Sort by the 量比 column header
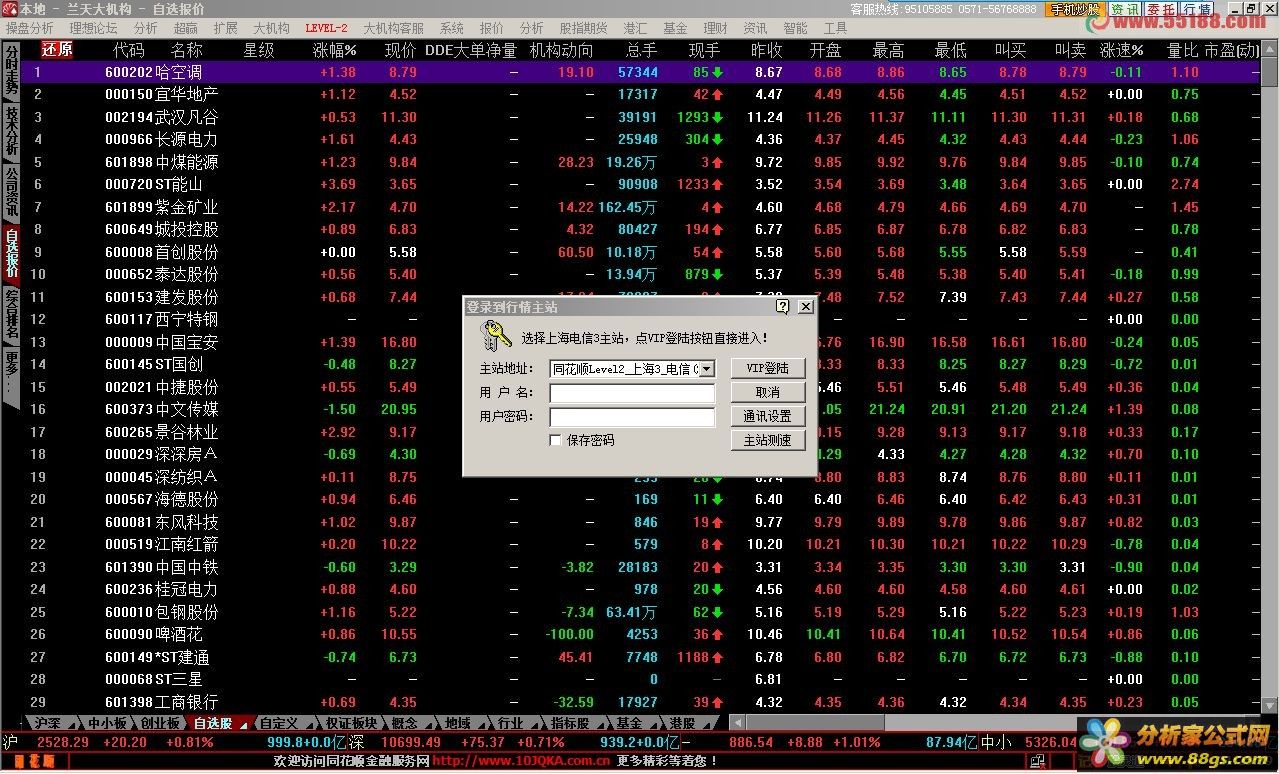Screen dimensions: 1279x774 [1183, 50]
